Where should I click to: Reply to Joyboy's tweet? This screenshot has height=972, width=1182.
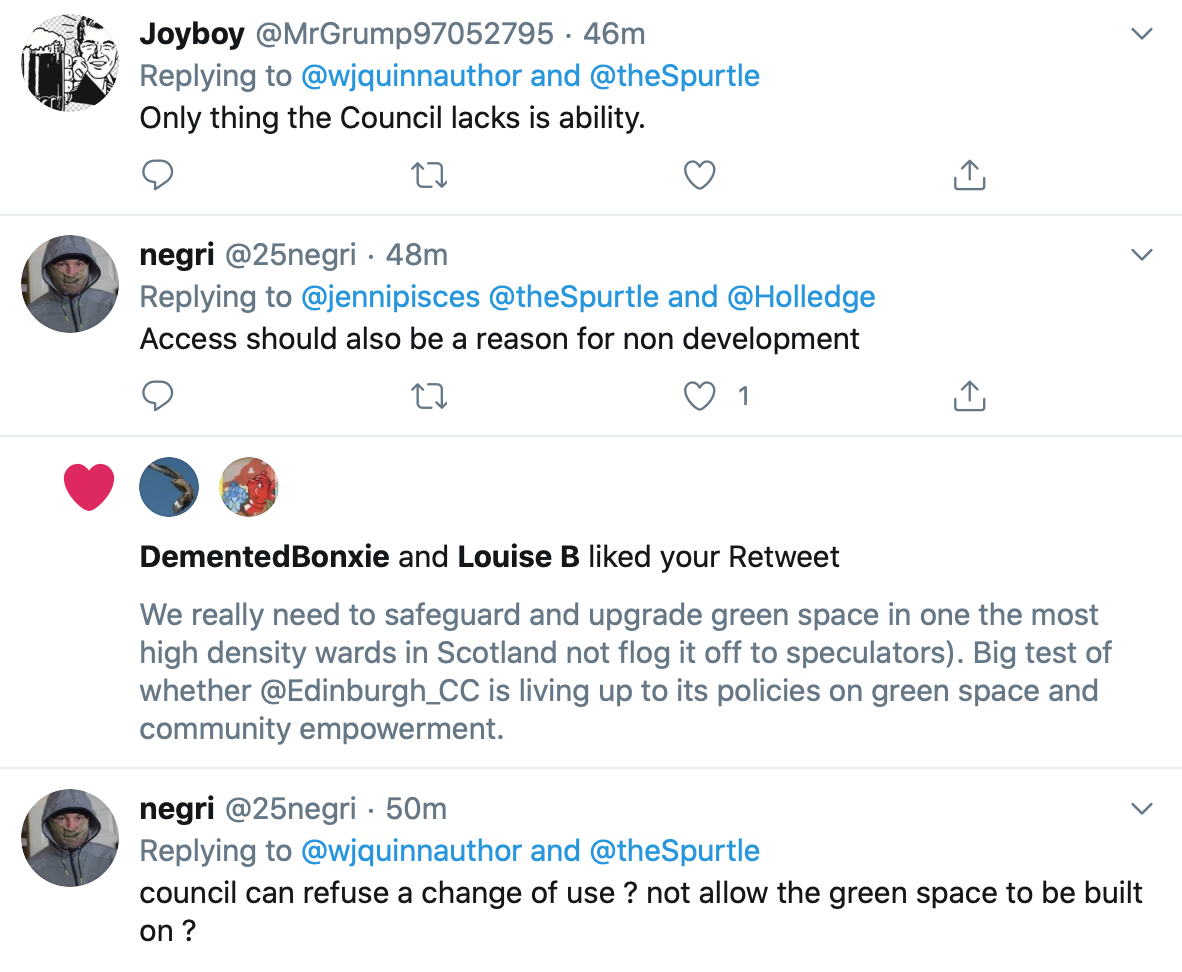[x=158, y=175]
